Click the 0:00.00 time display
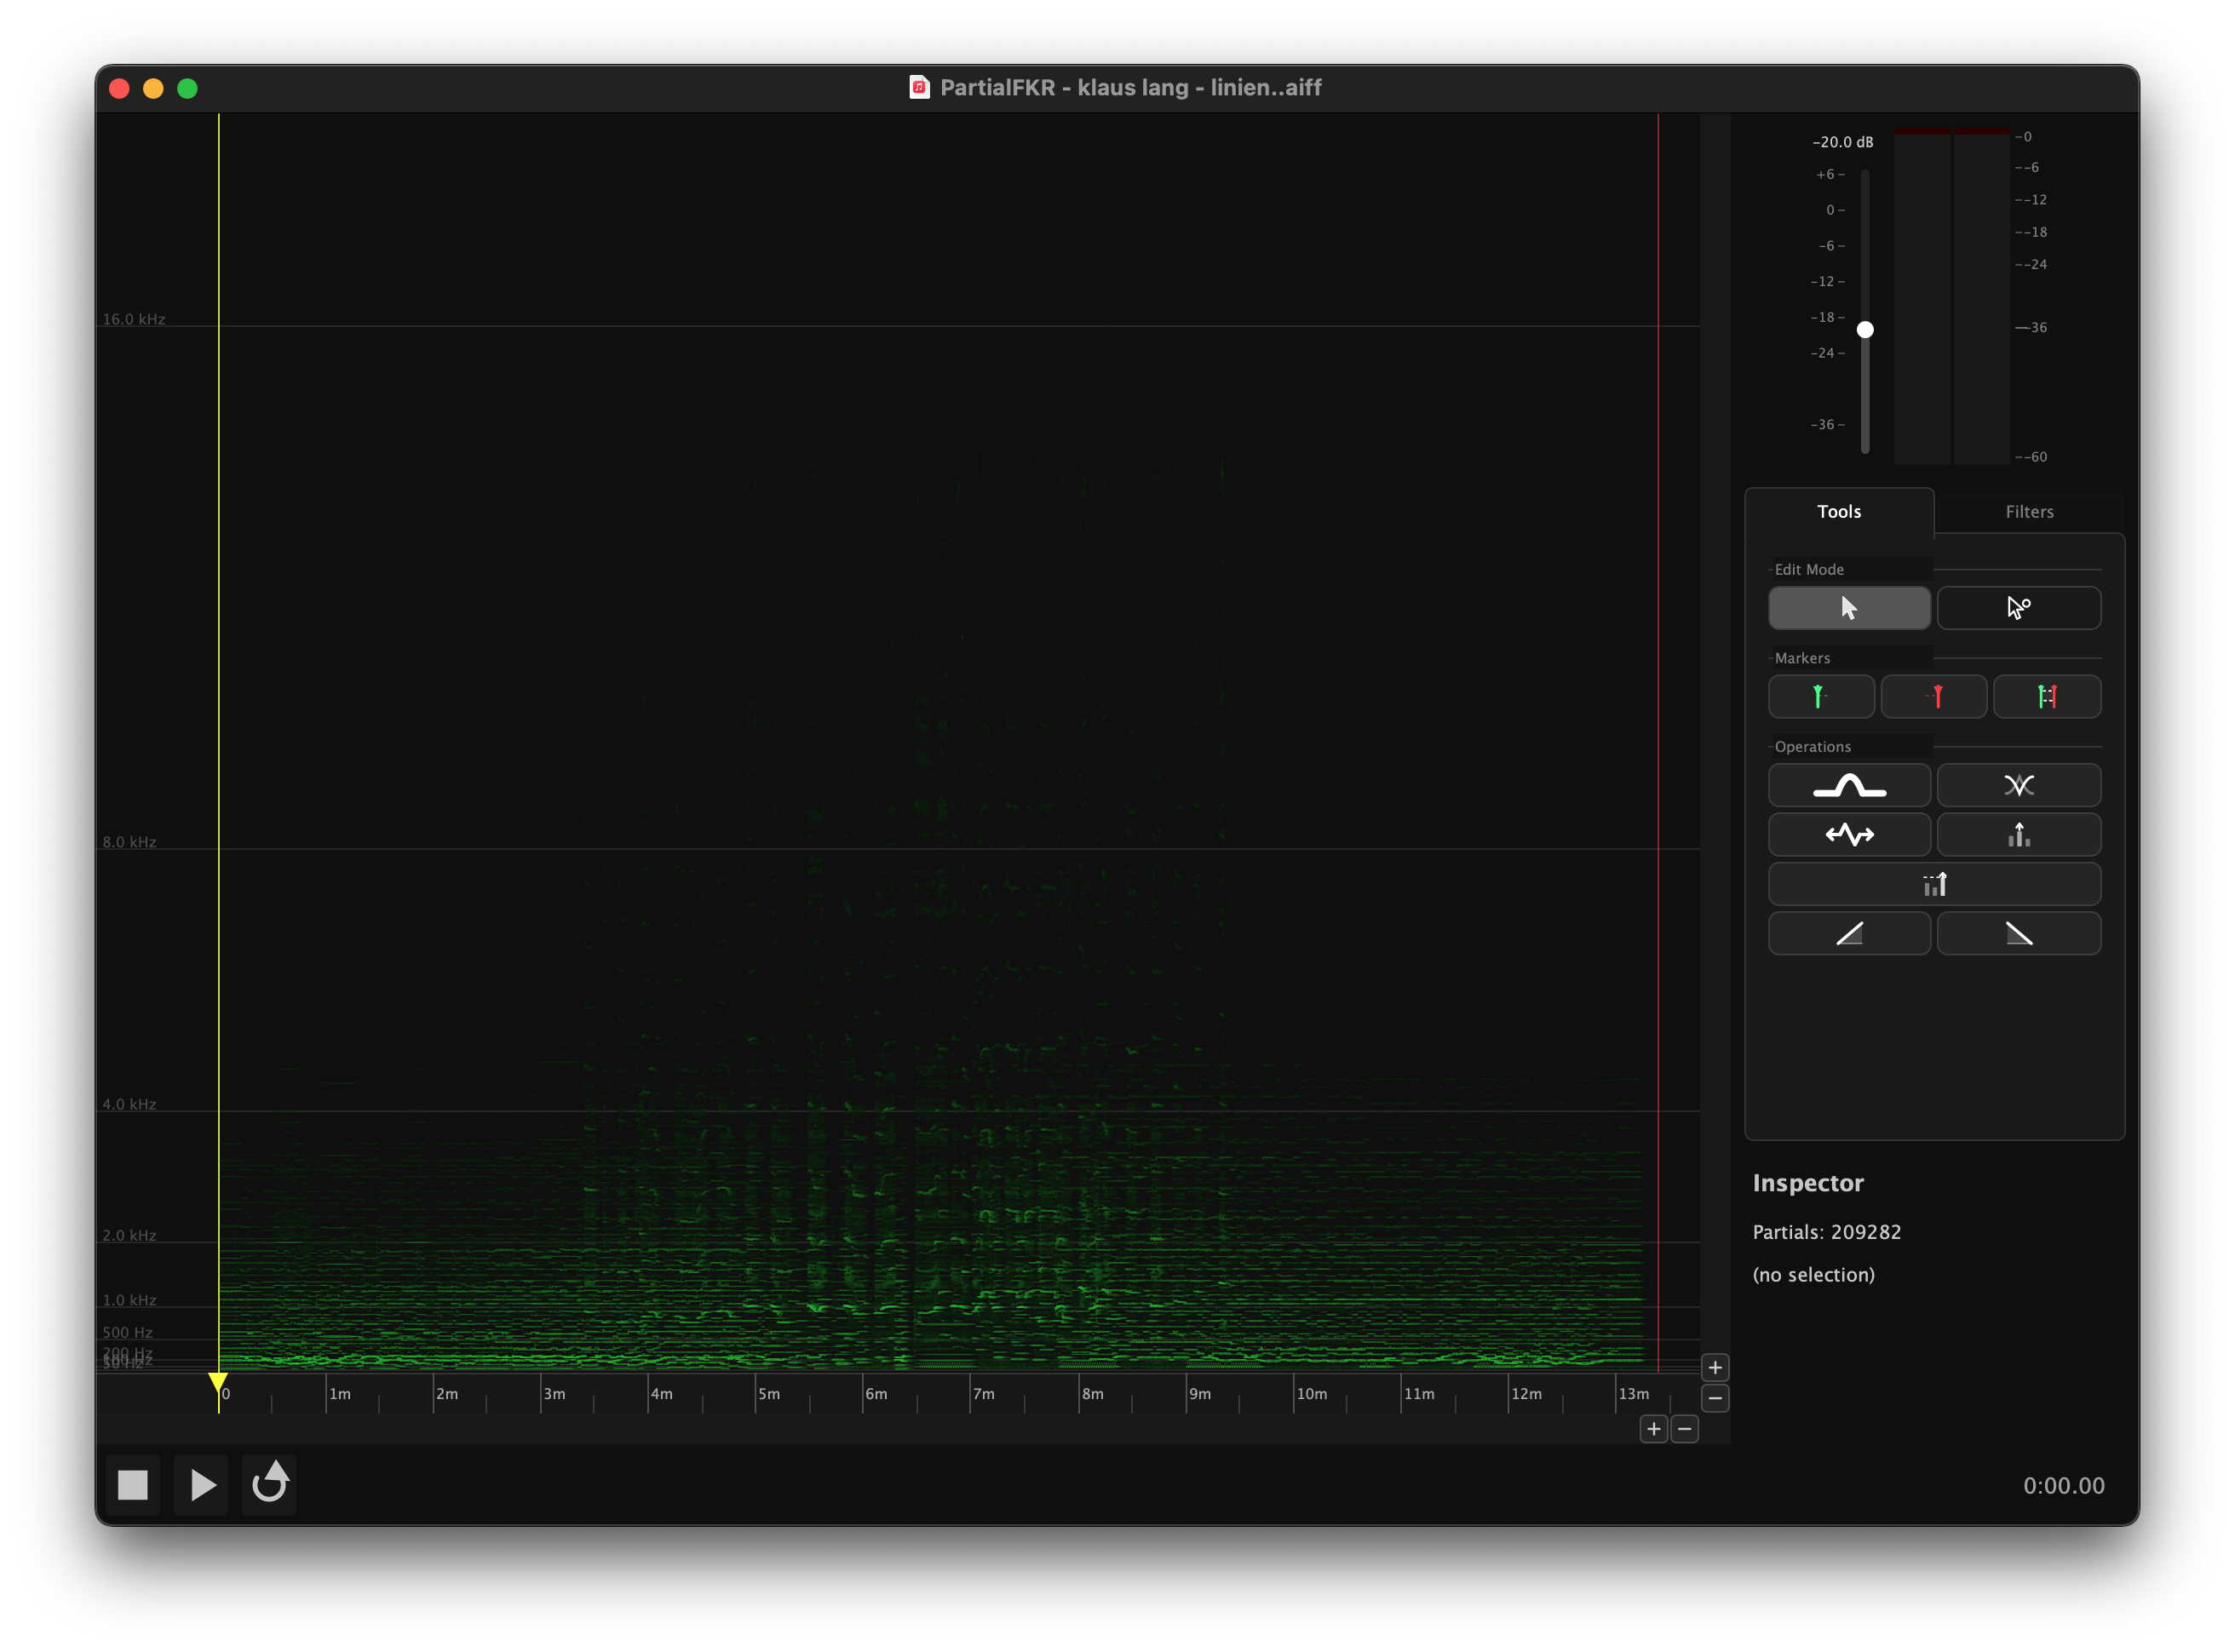2235x1652 pixels. pos(2063,1486)
